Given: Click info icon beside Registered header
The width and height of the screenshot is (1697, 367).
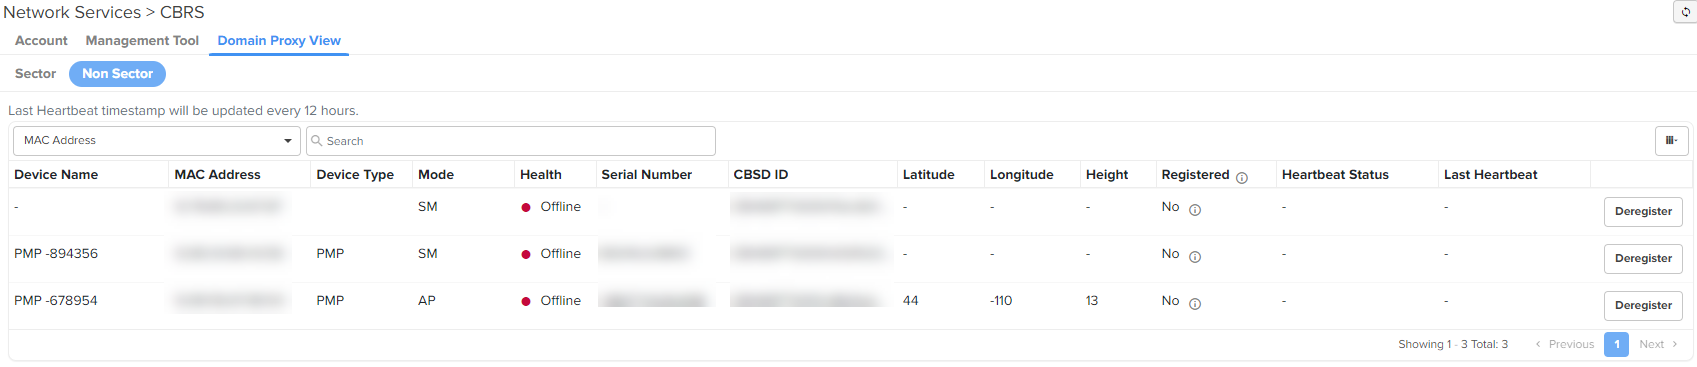Looking at the screenshot, I should click(x=1242, y=178).
